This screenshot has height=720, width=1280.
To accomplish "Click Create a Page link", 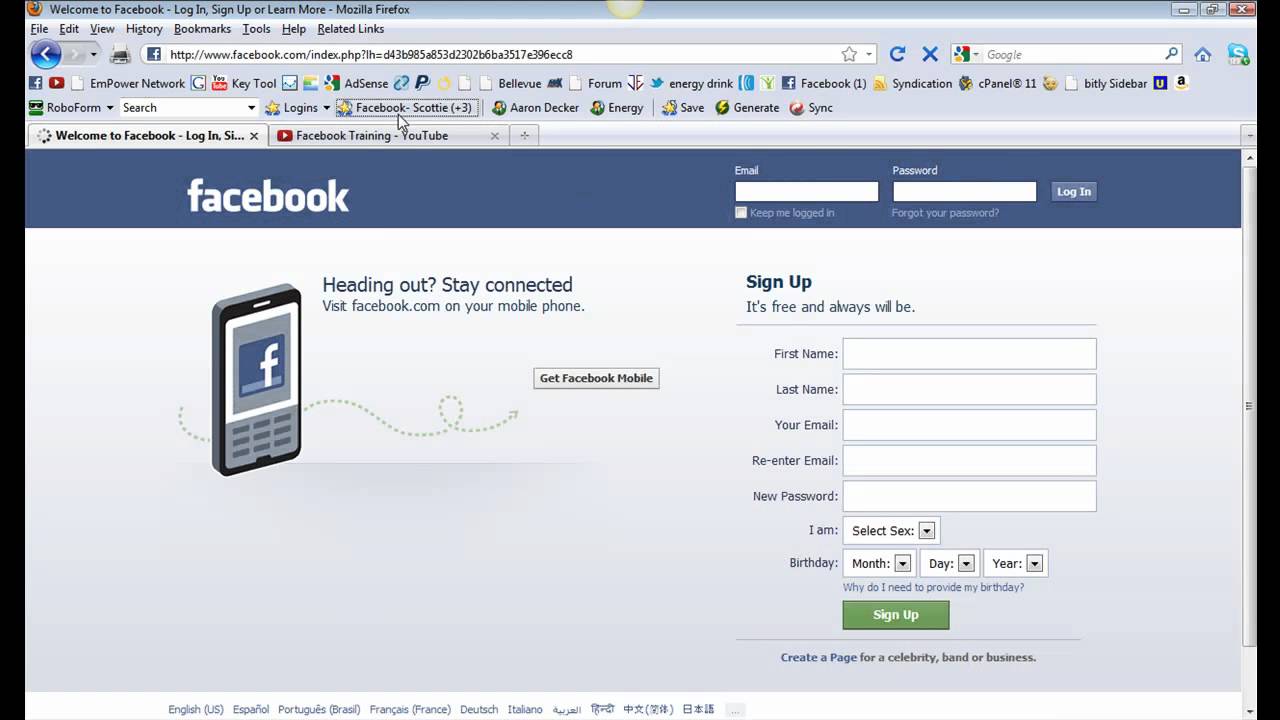I will (819, 657).
